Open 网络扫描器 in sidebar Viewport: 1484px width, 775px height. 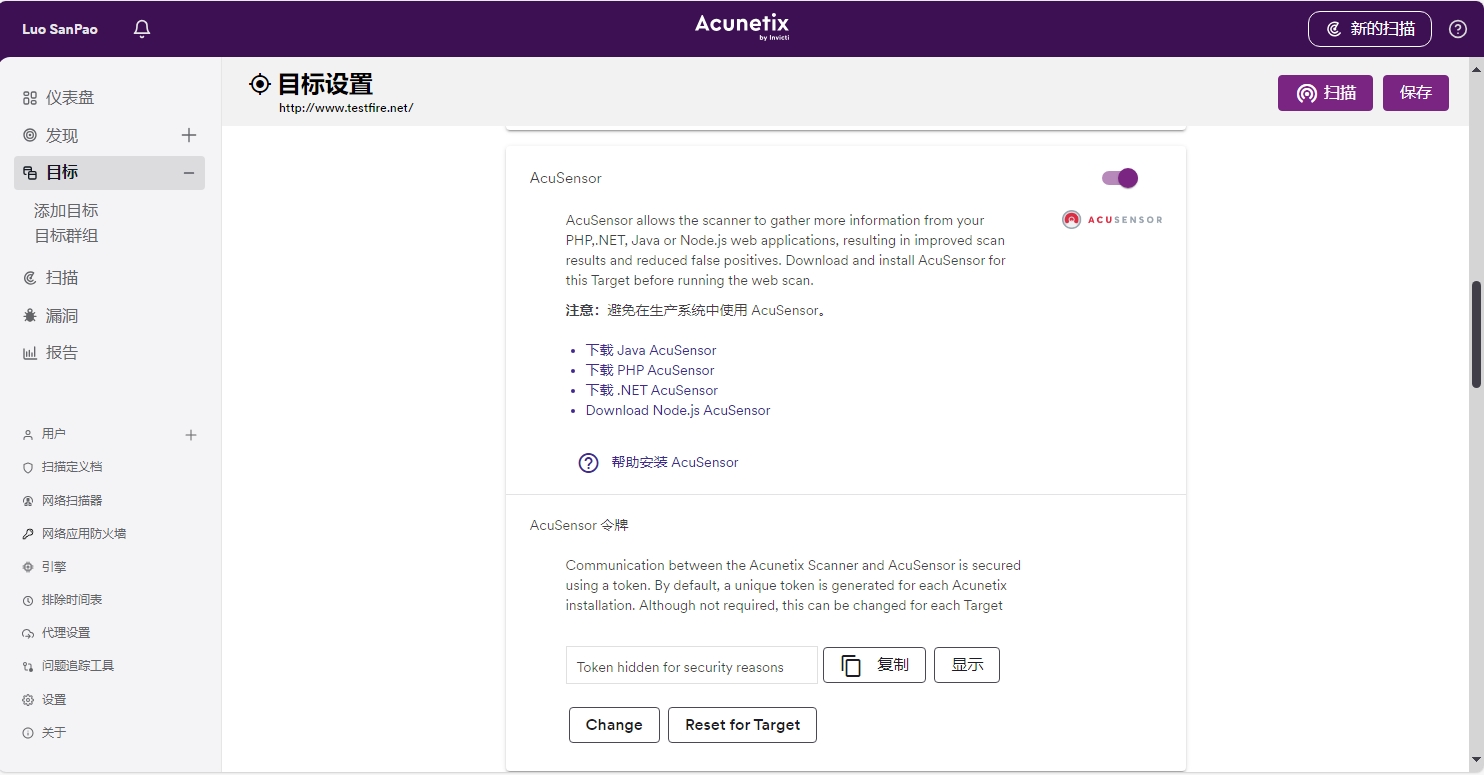72,500
